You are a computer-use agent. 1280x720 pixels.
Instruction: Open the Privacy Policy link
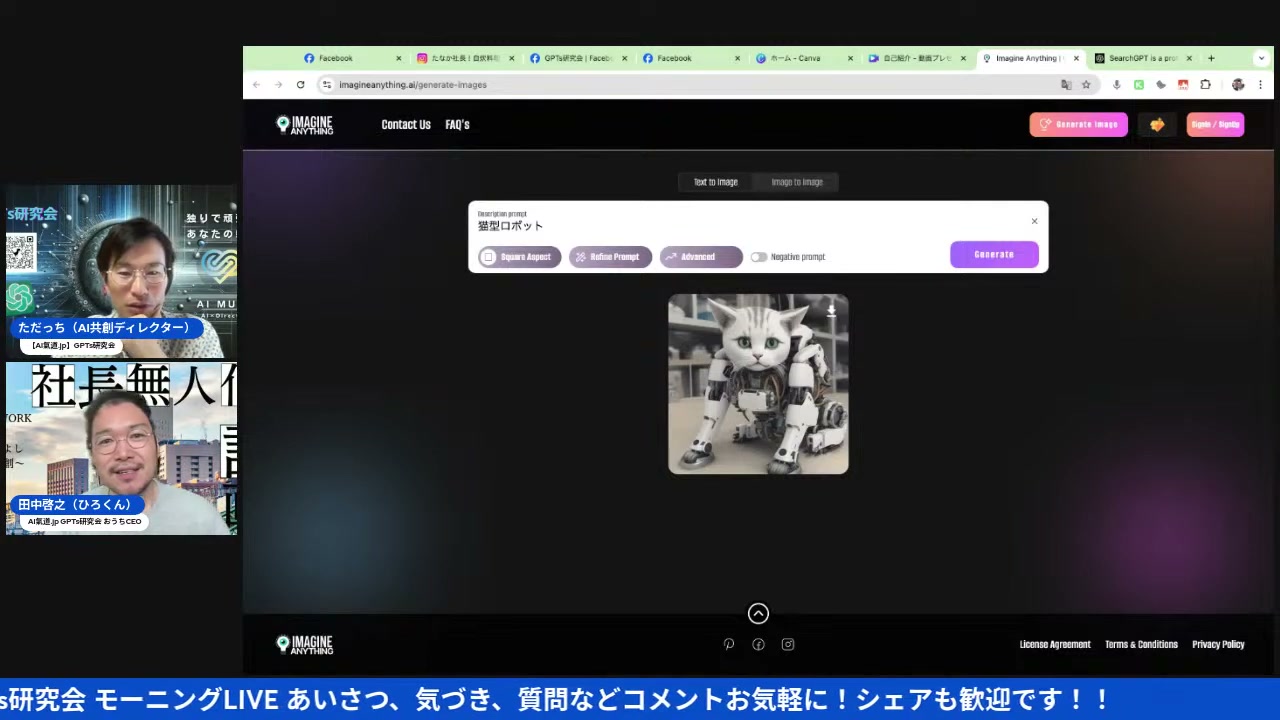(x=1218, y=645)
